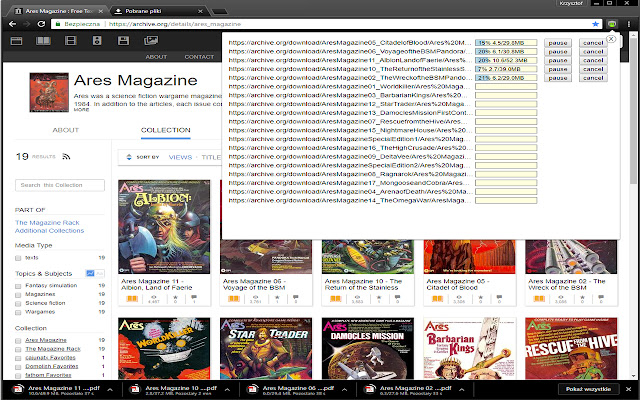Cancel the AresMagazine10 ReturnoftheStainless download
This screenshot has width=640, height=400.
[x=593, y=69]
